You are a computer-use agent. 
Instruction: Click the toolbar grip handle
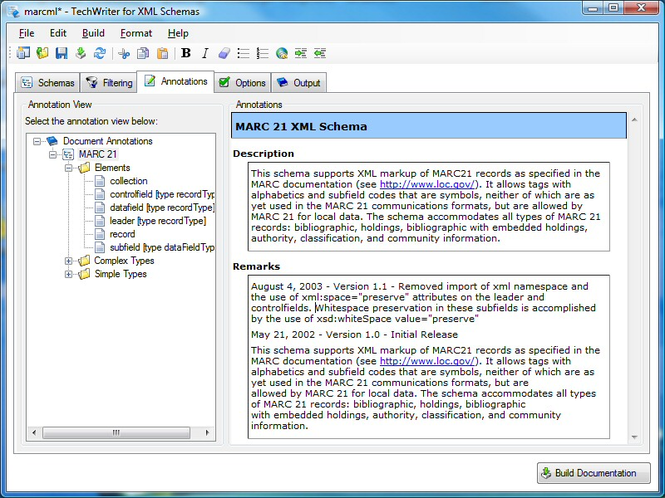point(11,53)
